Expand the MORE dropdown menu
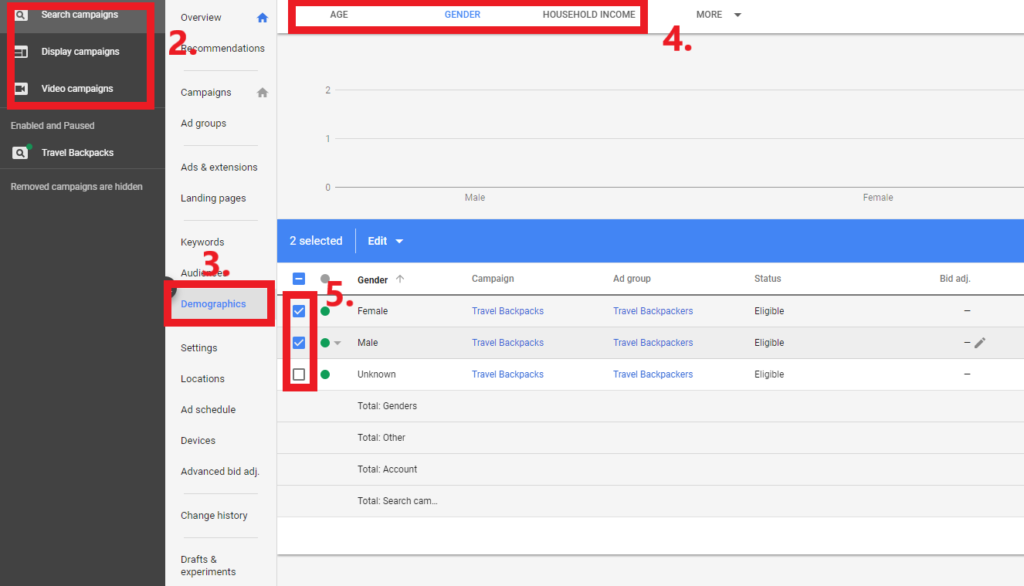 718,14
